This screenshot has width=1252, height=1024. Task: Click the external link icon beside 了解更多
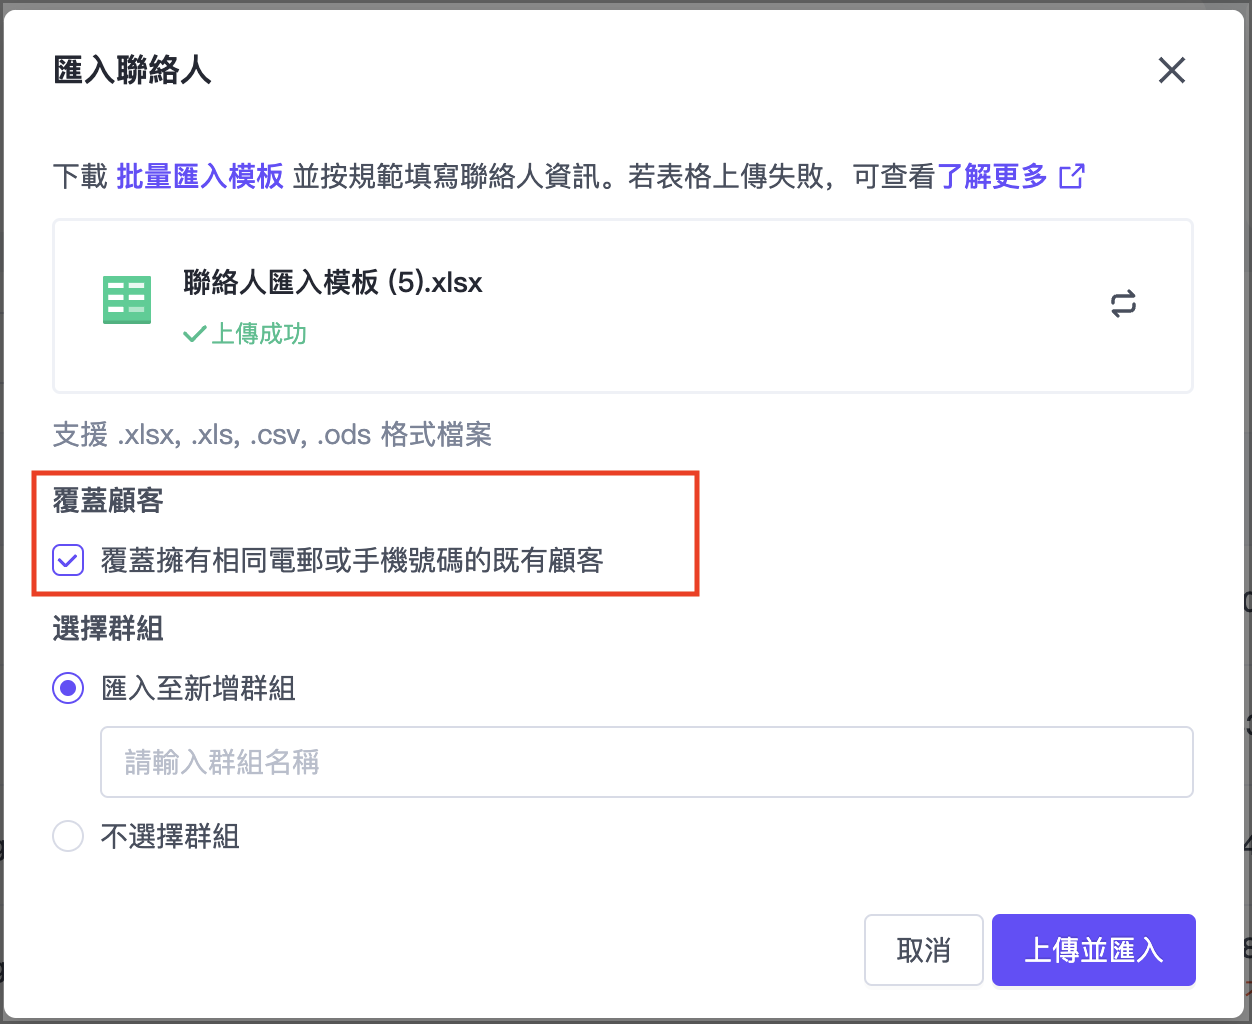(1072, 176)
